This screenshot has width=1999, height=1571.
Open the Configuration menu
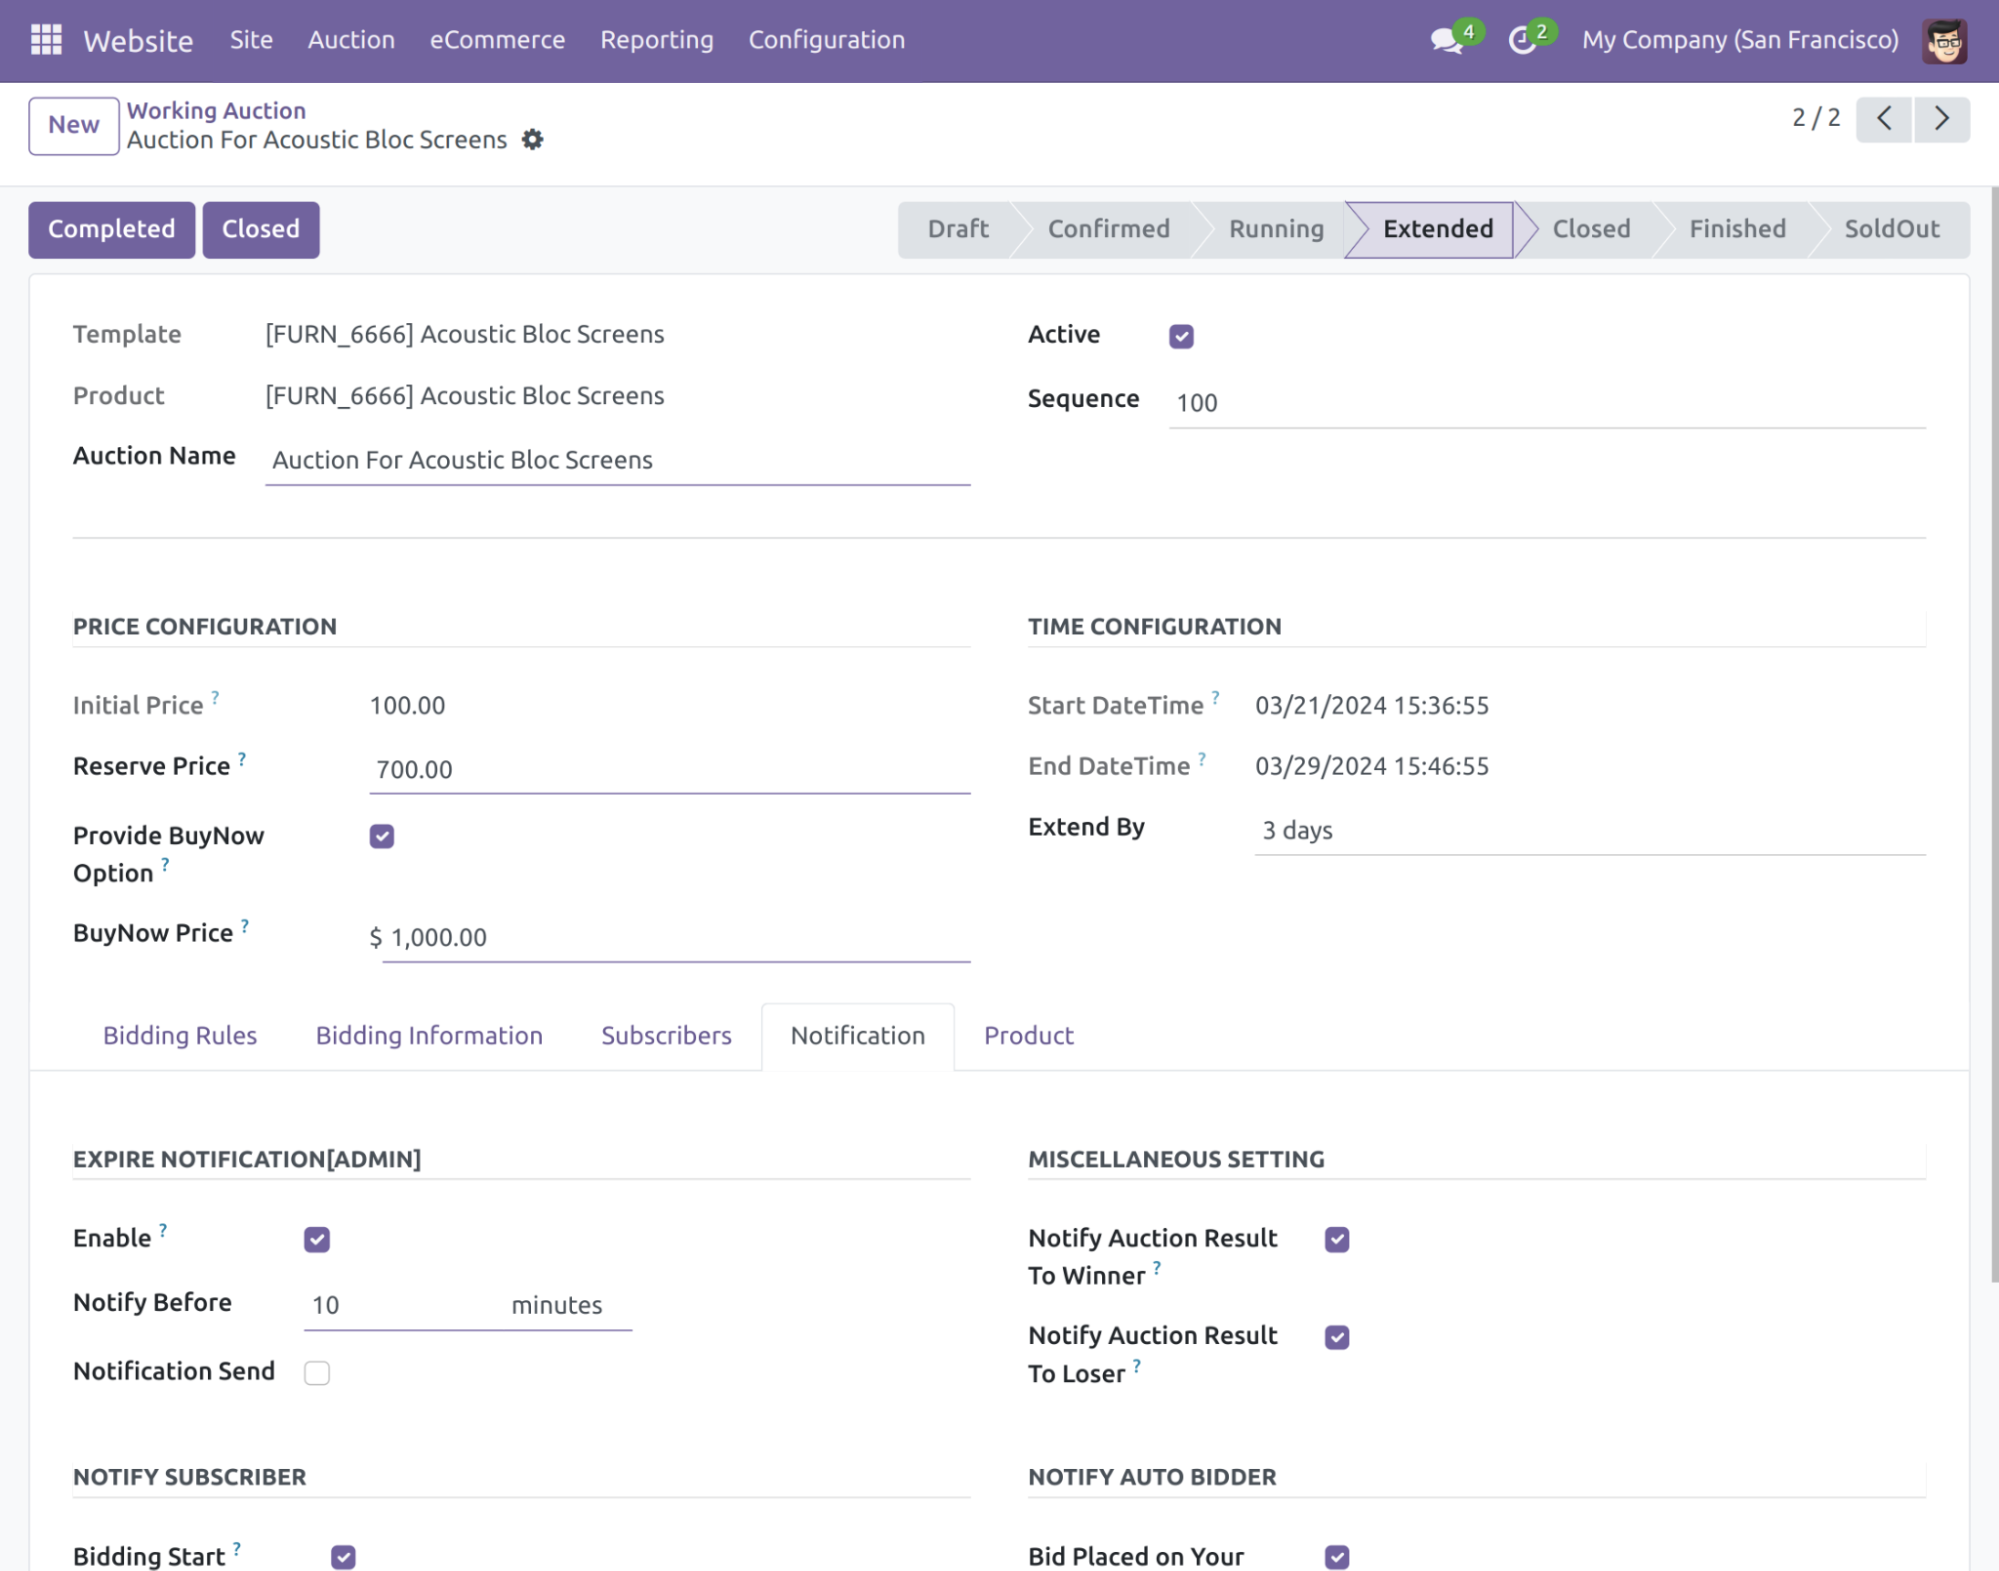[827, 40]
